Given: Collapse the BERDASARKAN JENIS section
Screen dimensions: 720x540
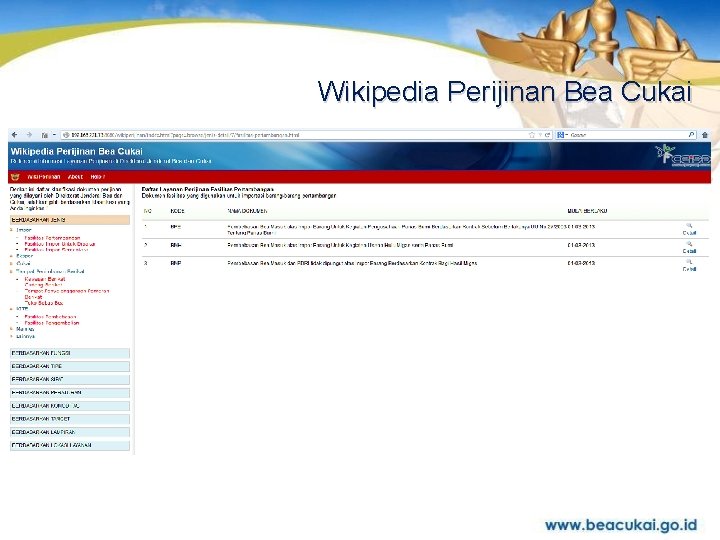Looking at the screenshot, I should (x=70, y=220).
